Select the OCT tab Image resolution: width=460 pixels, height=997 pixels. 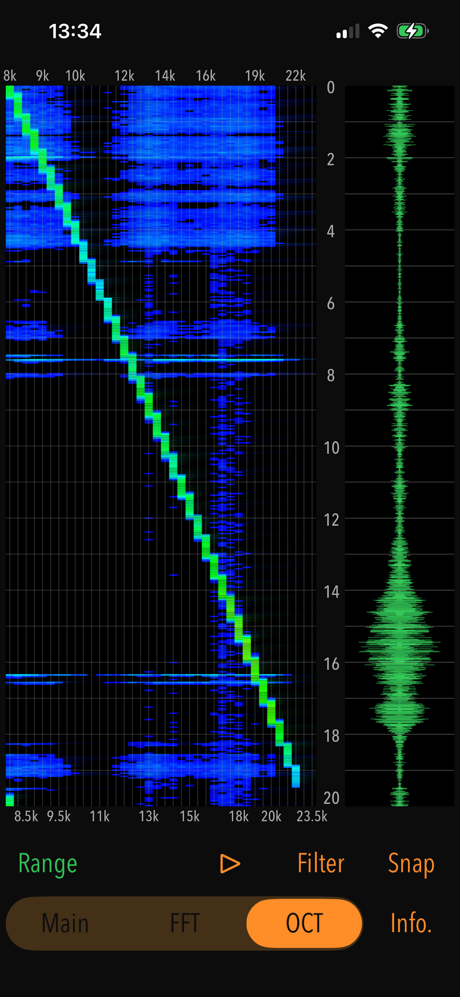click(x=304, y=924)
